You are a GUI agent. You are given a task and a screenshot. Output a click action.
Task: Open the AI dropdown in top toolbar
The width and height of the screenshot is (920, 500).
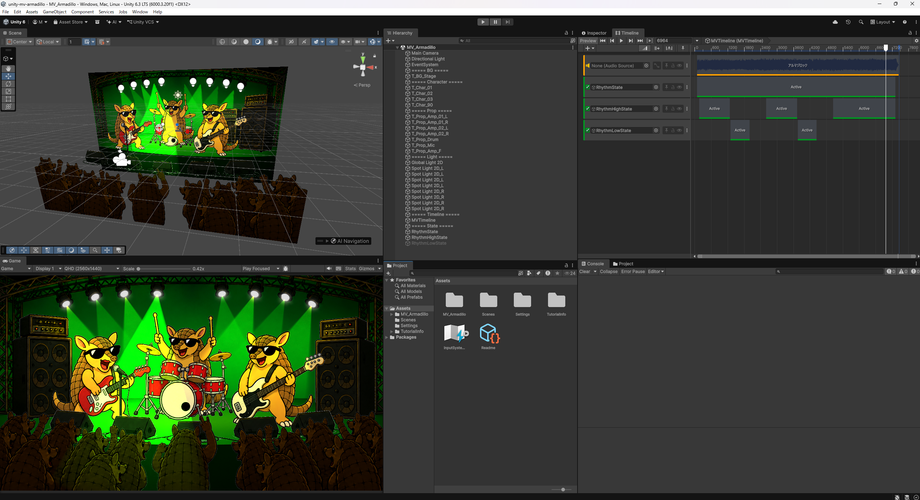click(113, 22)
